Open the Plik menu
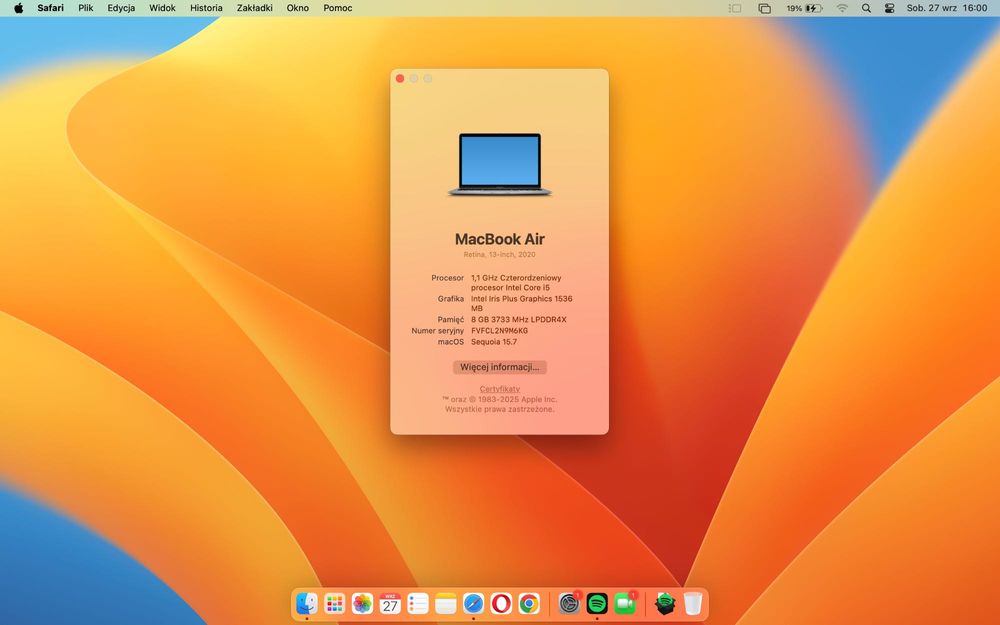 point(85,8)
